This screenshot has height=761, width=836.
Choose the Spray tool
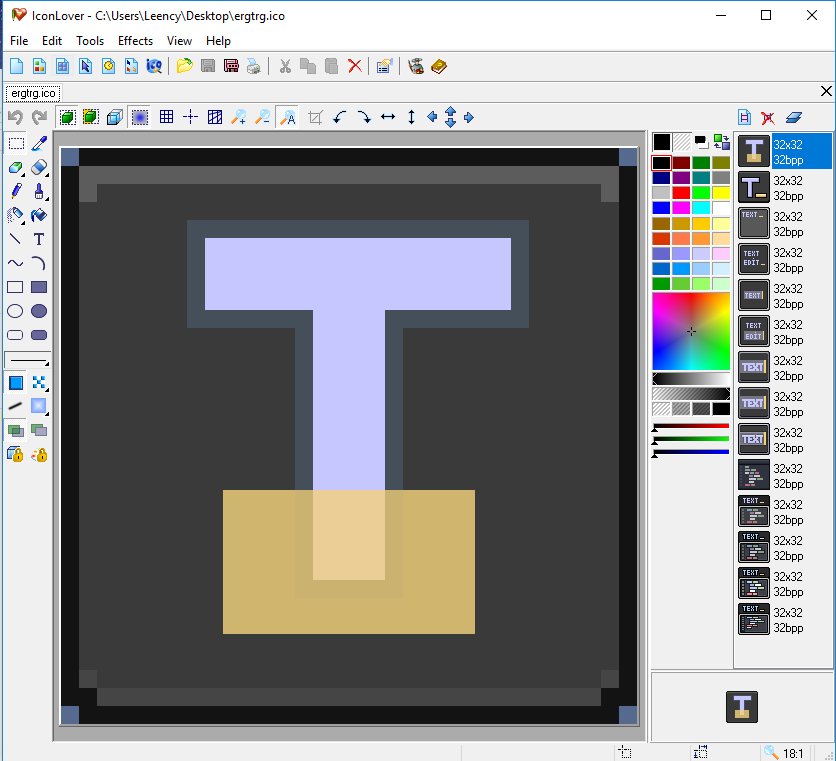pos(15,215)
